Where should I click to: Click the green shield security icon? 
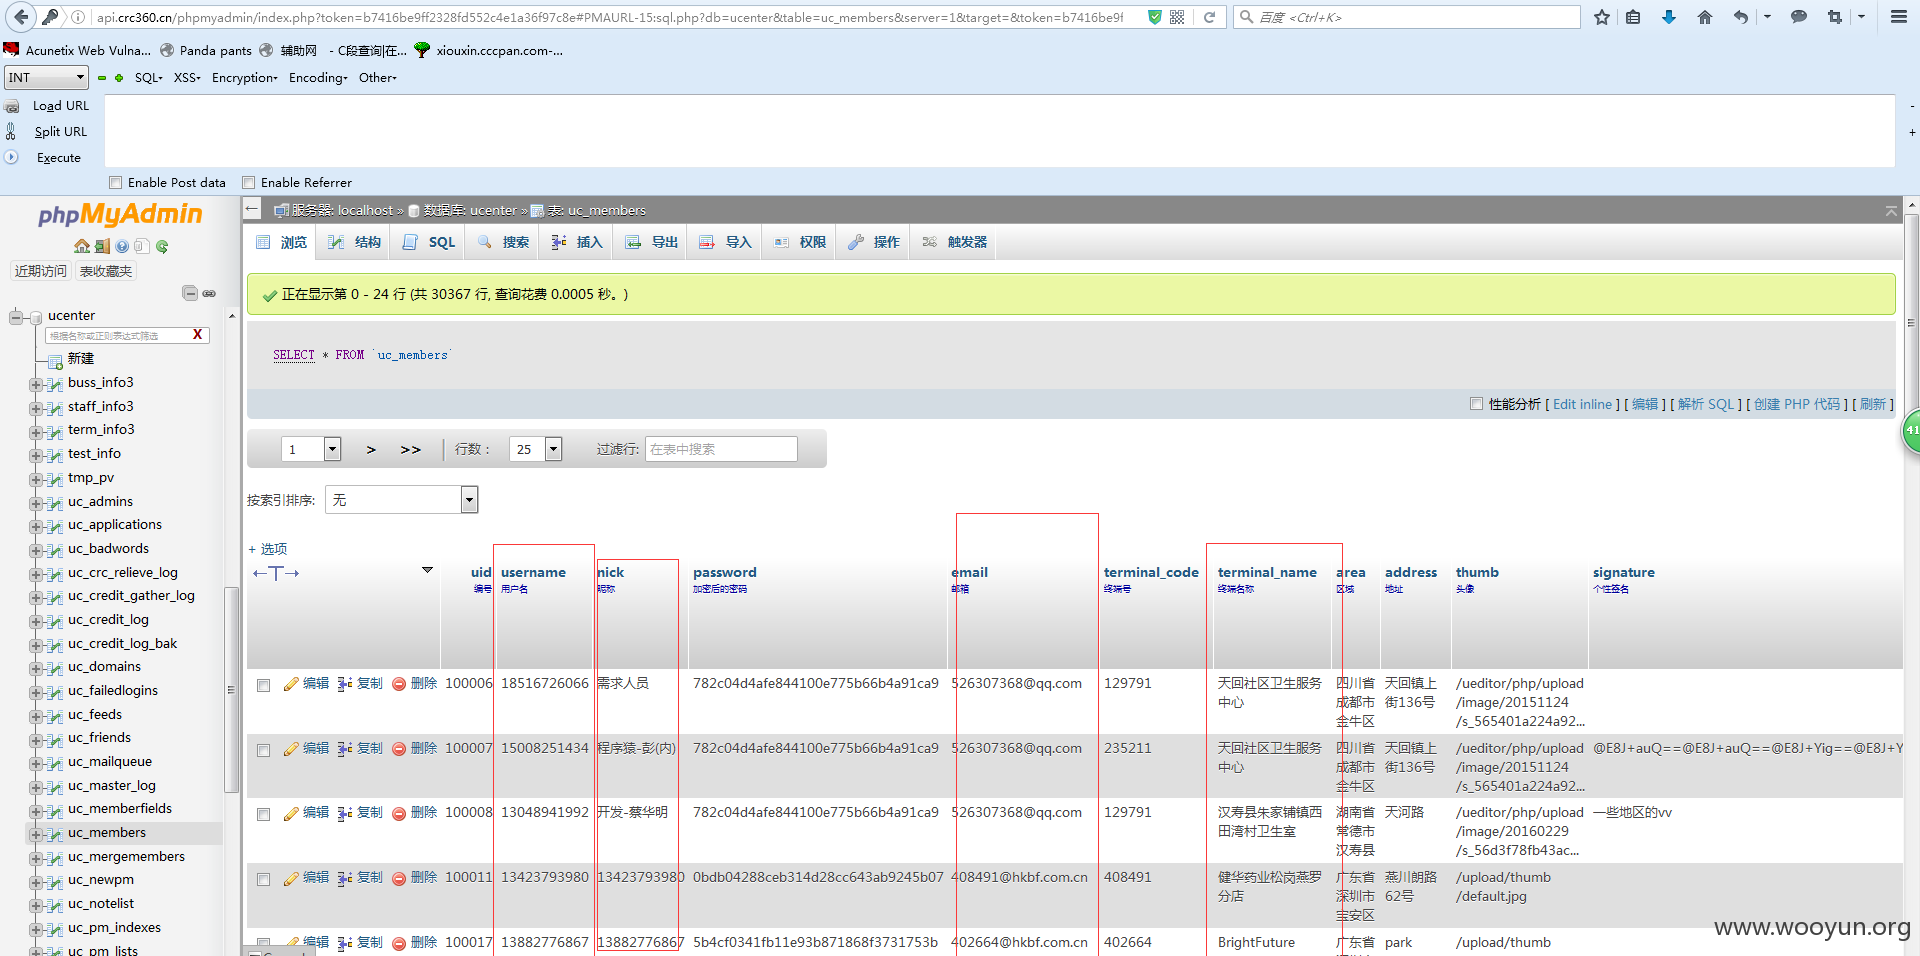[x=1154, y=17]
